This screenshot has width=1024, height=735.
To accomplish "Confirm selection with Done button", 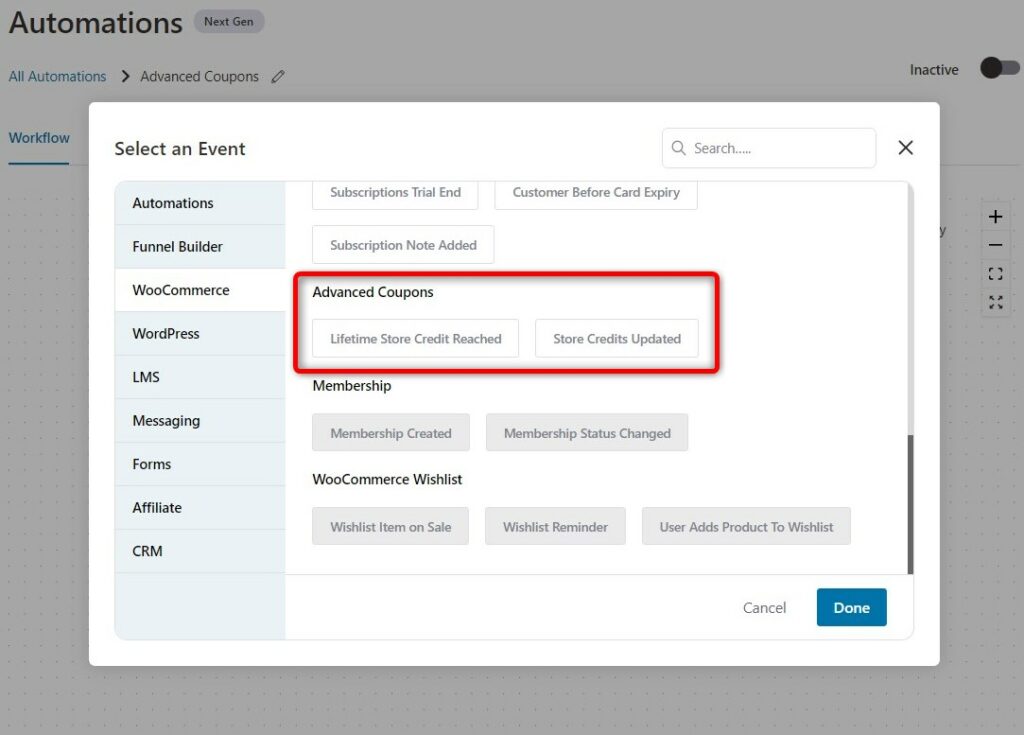I will click(x=852, y=608).
